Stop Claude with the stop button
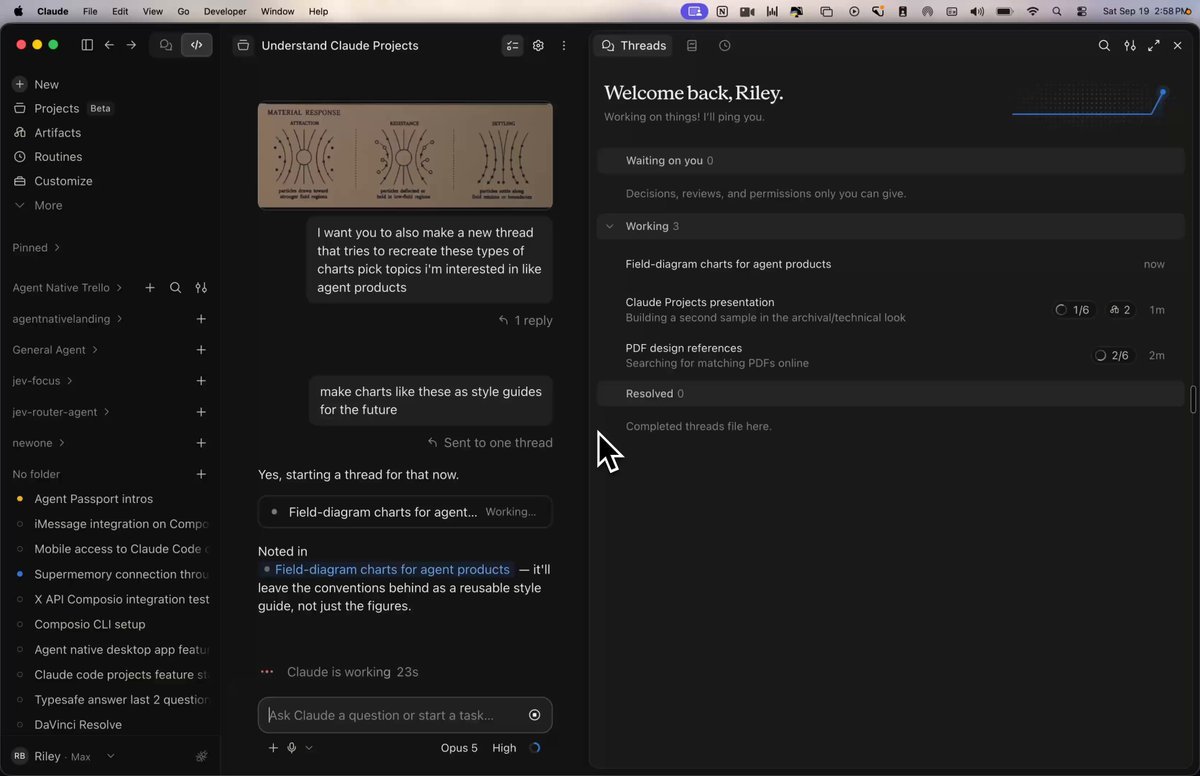Screen dimensions: 1200x776 click(x=534, y=715)
